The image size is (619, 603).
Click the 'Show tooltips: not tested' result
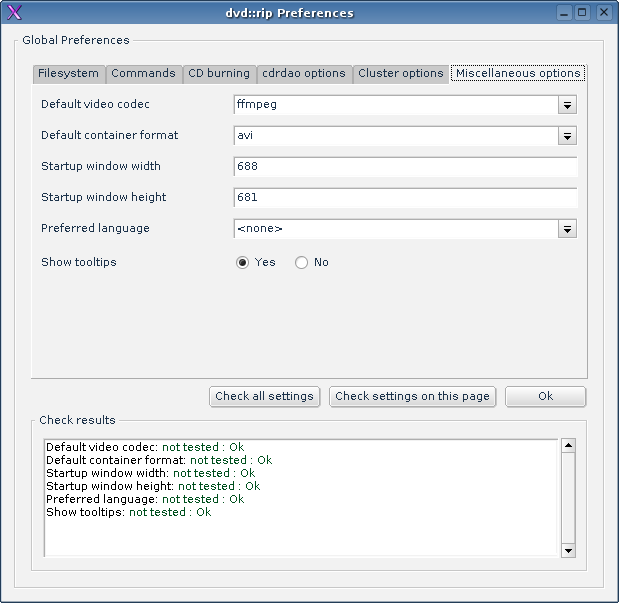click(x=128, y=512)
